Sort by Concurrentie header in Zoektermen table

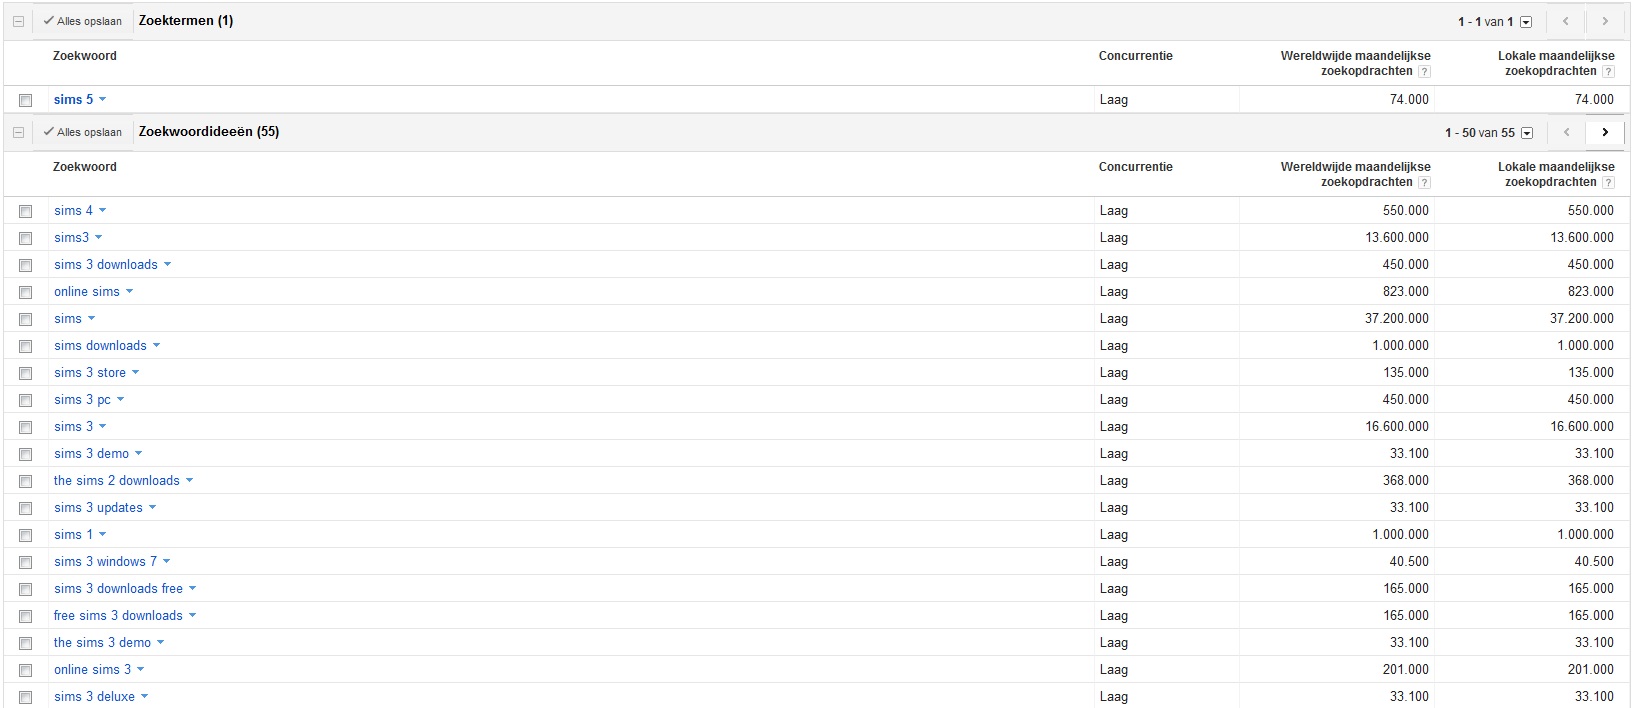pyautogui.click(x=1136, y=56)
